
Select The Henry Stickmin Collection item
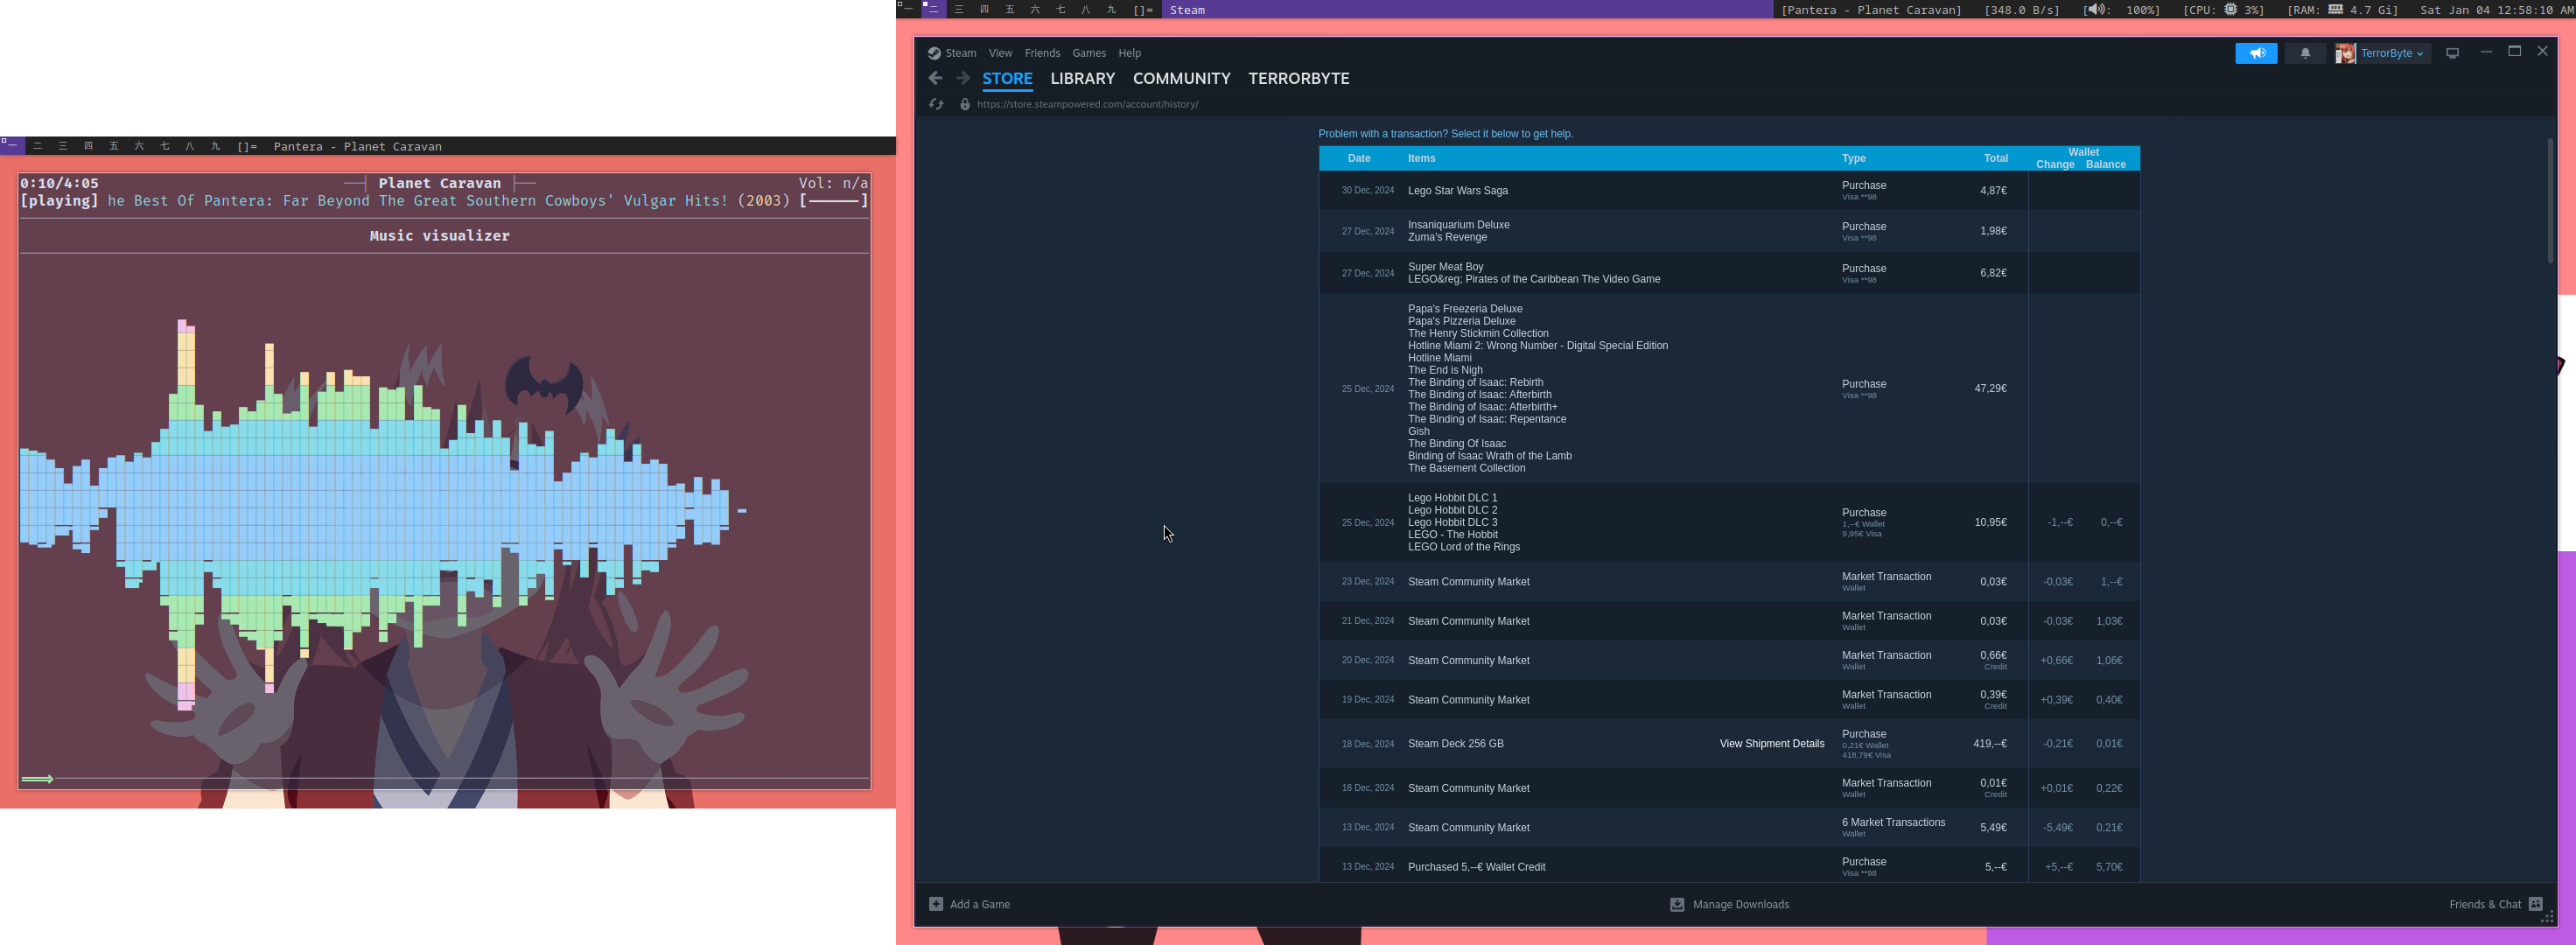[1478, 334]
